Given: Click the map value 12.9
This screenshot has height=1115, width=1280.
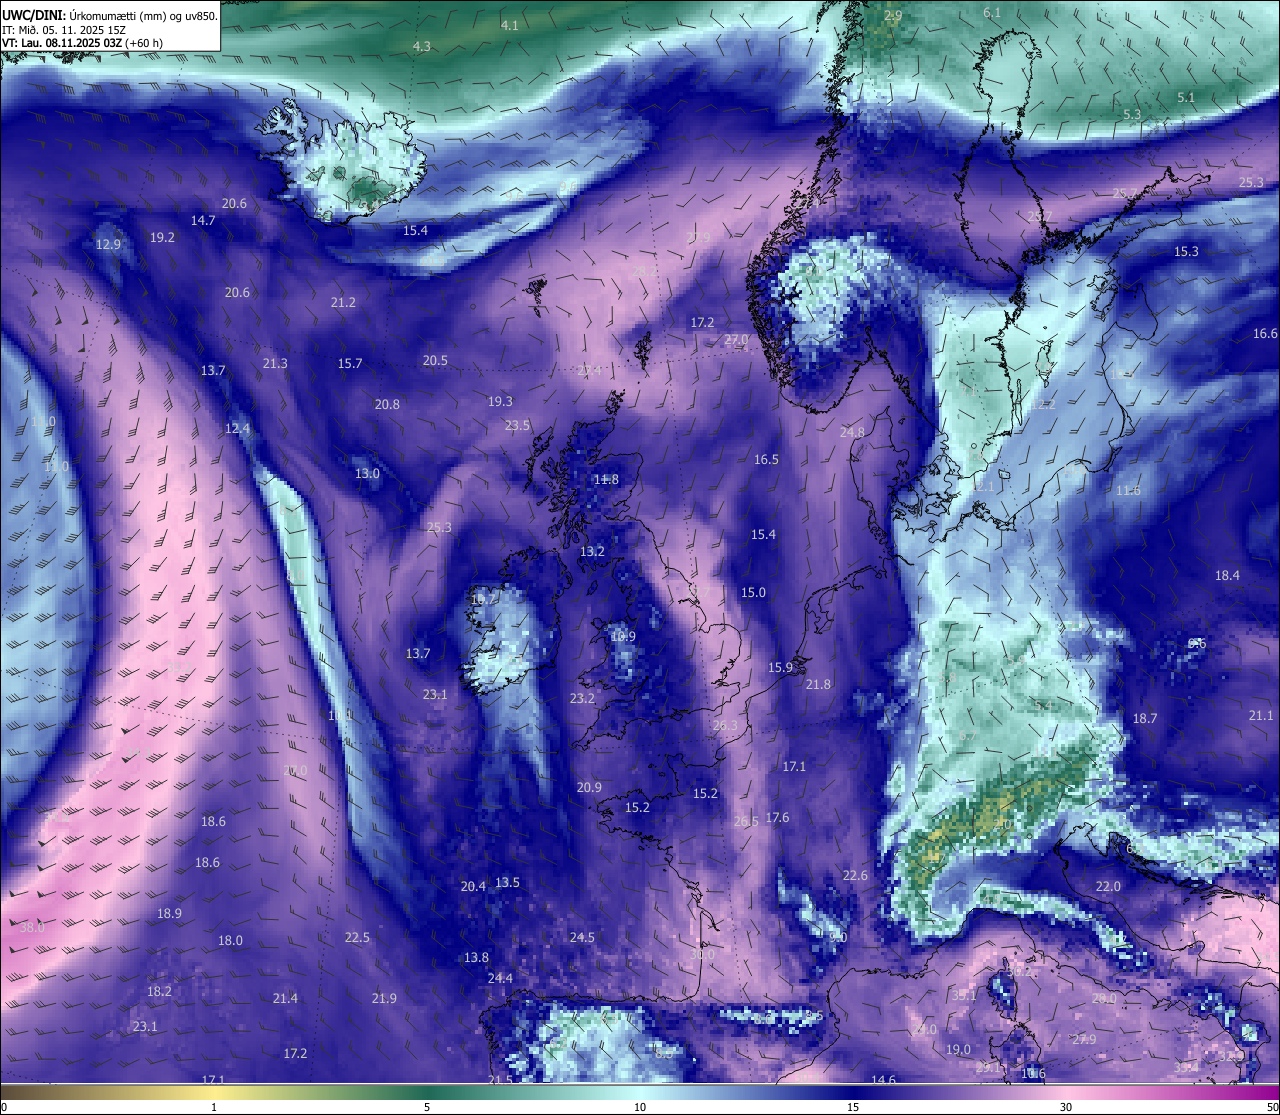Looking at the screenshot, I should [108, 245].
